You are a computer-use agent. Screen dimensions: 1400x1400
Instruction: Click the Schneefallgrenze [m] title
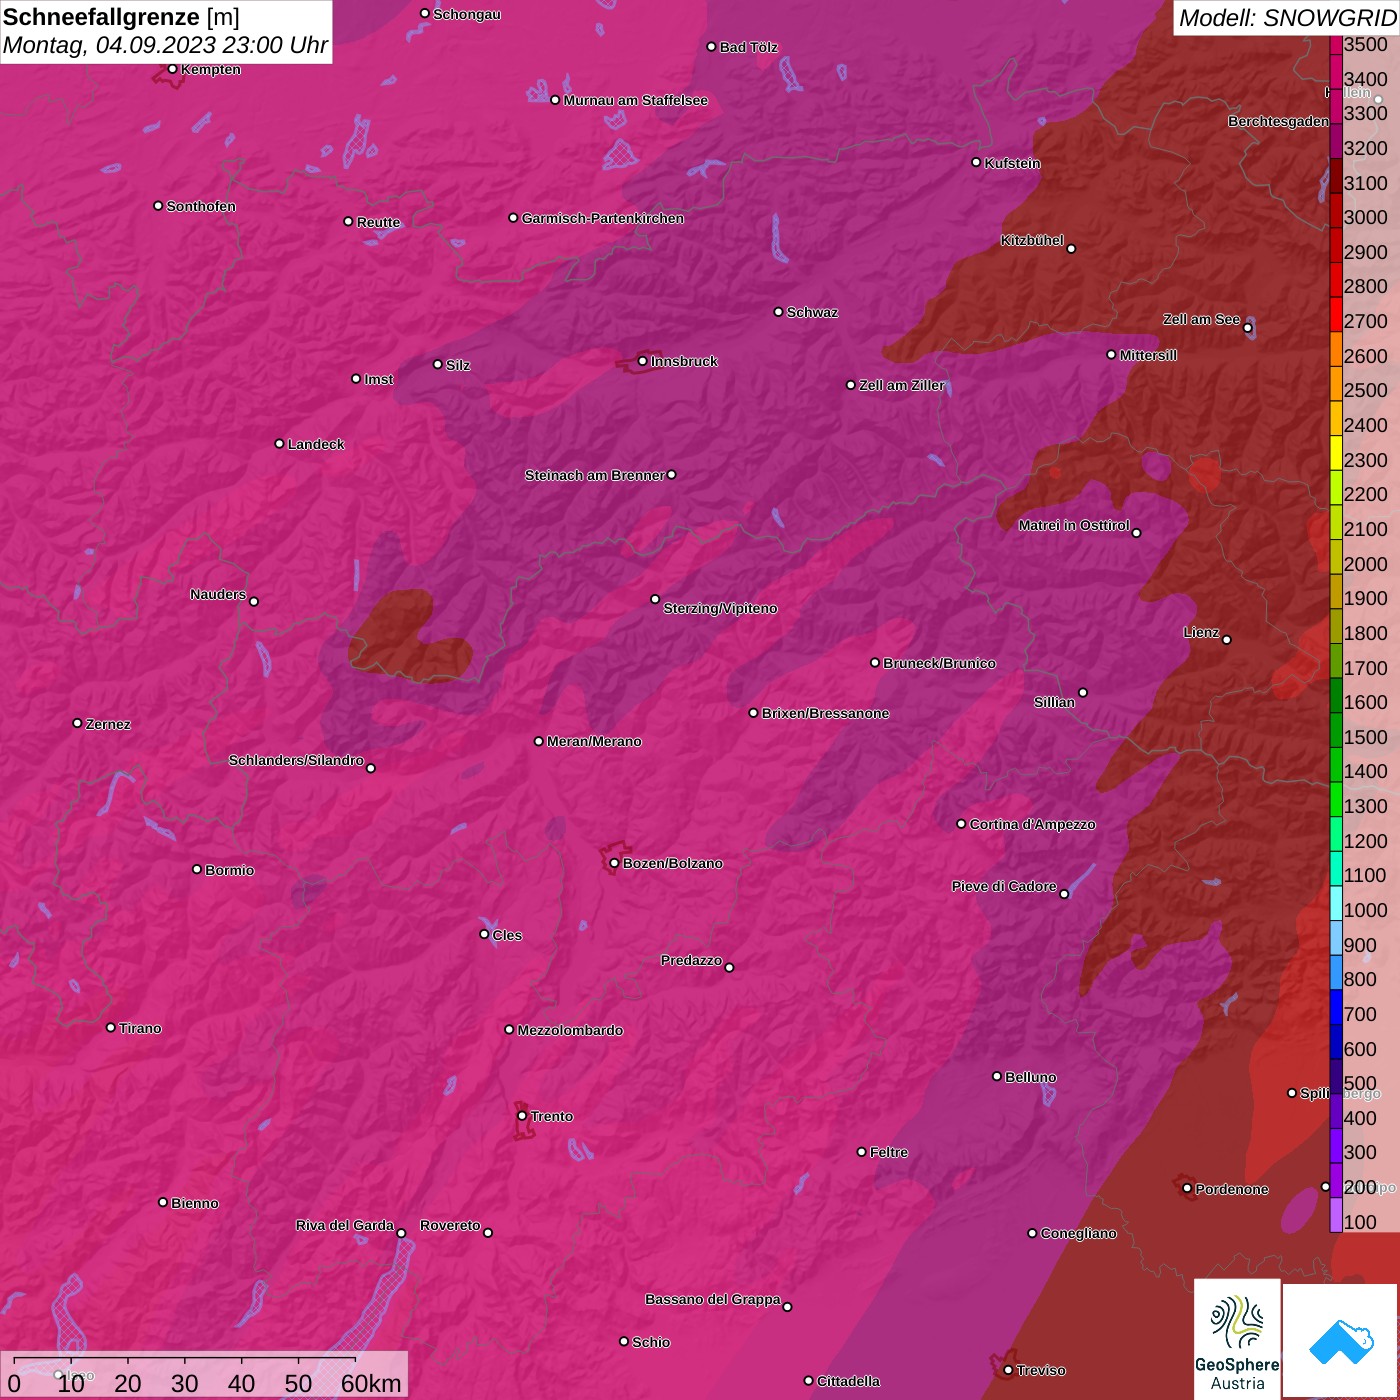(121, 17)
